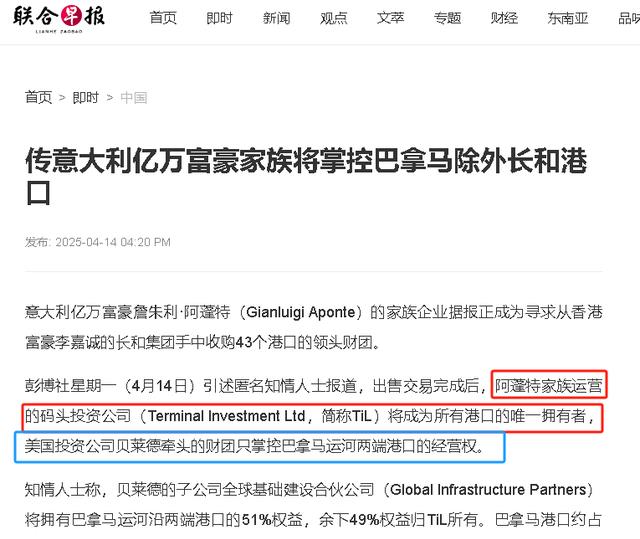Click the sentence starting 美国投资公司贝莱德牵头
The height and width of the screenshot is (539, 640).
255,446
